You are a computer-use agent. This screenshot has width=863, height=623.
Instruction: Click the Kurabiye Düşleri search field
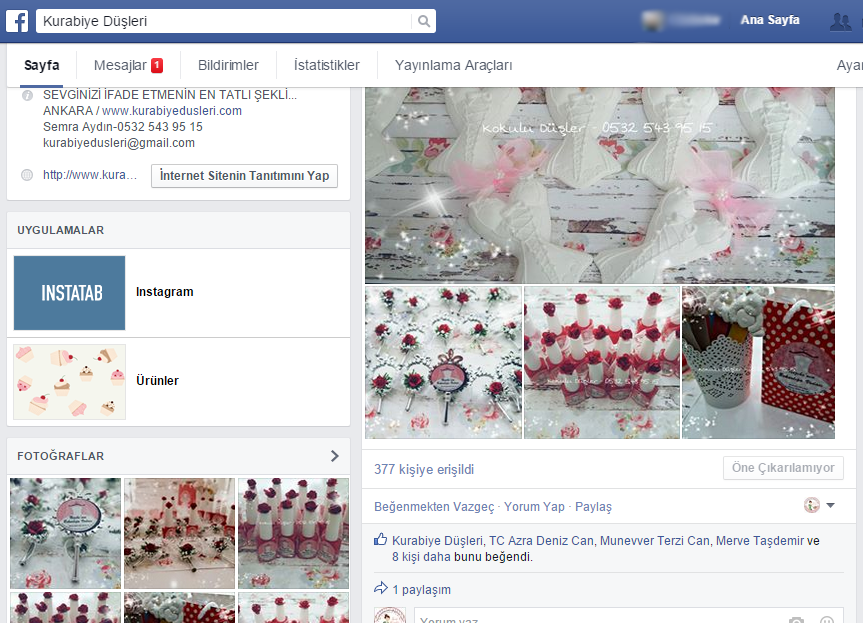click(x=223, y=21)
